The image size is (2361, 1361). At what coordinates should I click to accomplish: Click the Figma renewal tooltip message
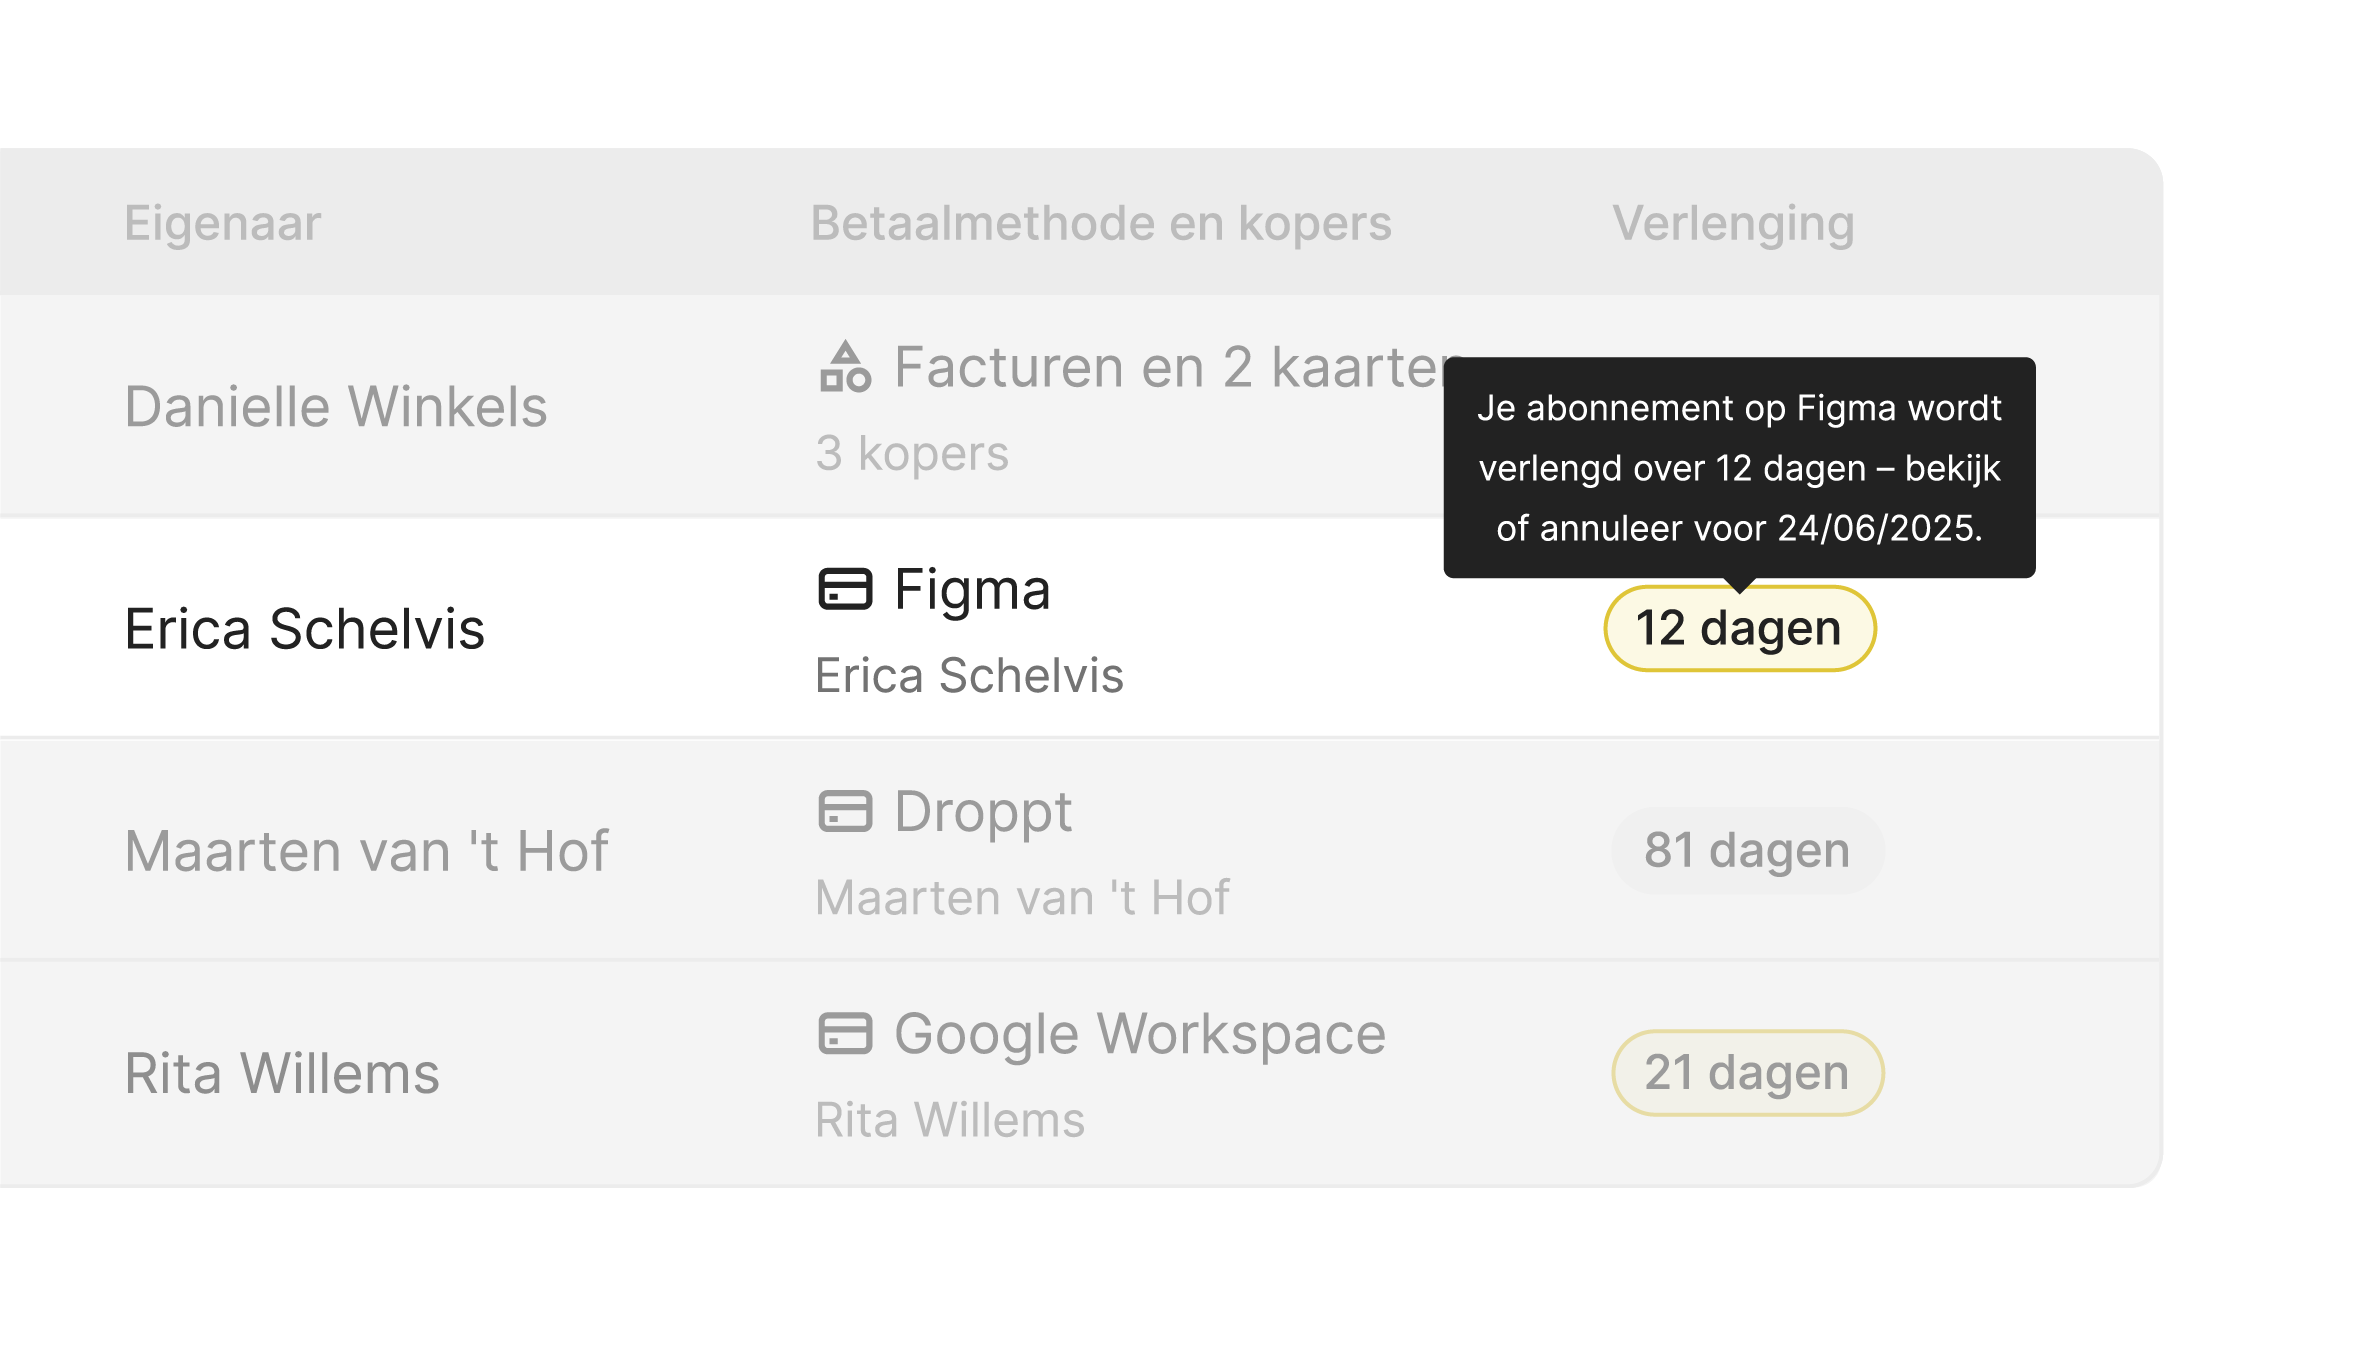pos(1739,467)
